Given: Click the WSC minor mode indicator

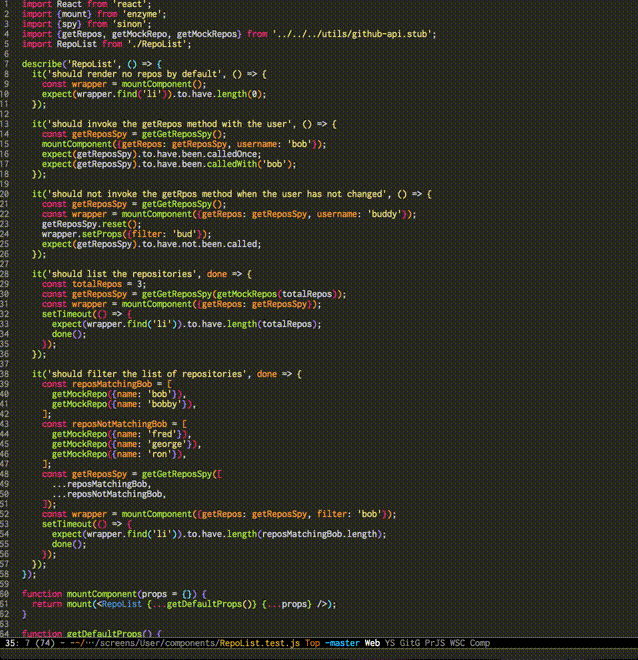Looking at the screenshot, I should coord(458,642).
